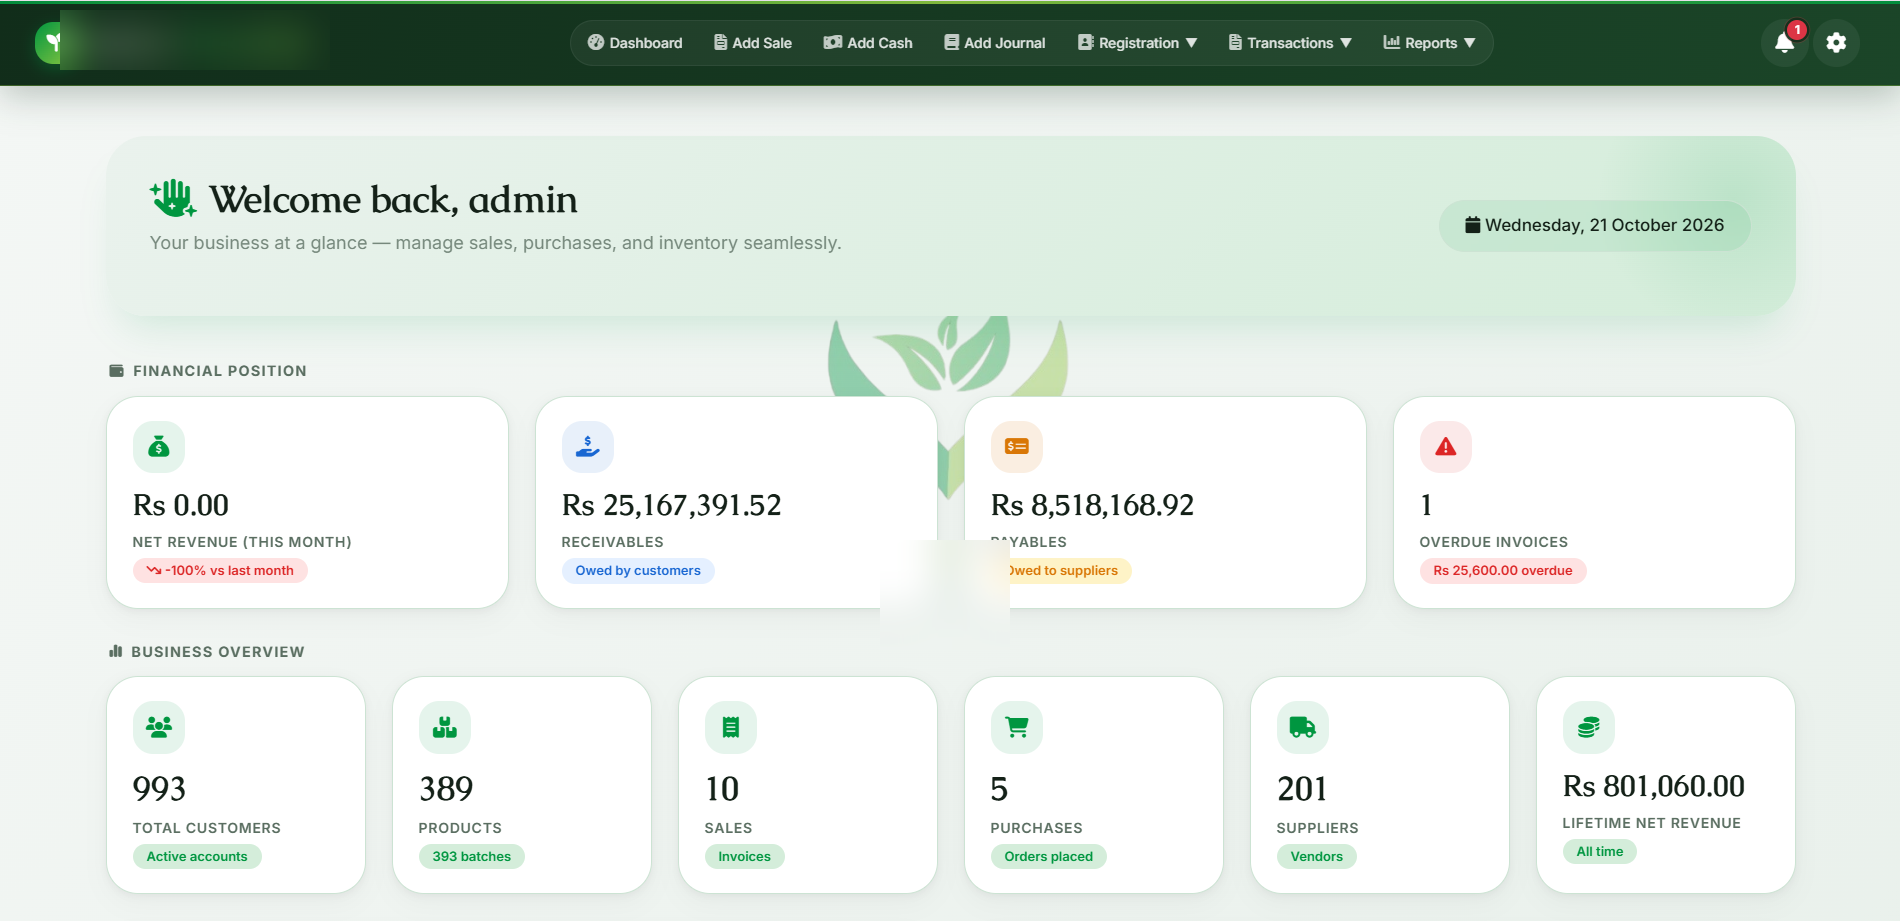Click the Financial Position wallet icon
The width and height of the screenshot is (1900, 921).
pyautogui.click(x=117, y=371)
